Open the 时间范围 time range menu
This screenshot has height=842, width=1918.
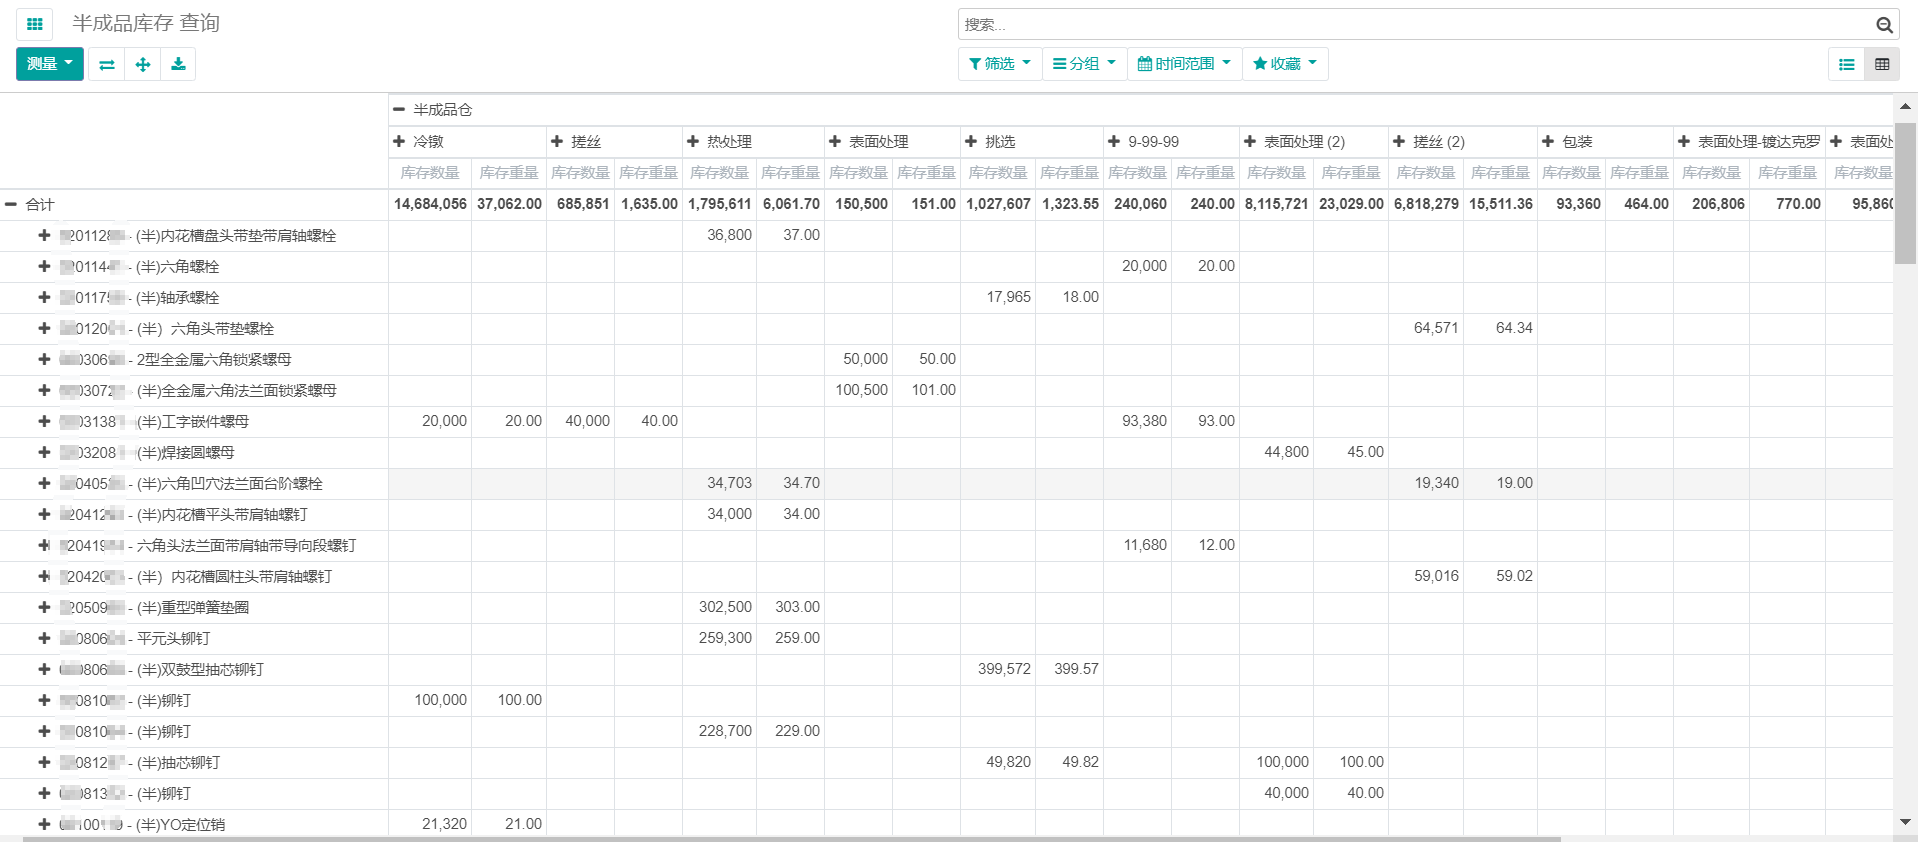1185,63
